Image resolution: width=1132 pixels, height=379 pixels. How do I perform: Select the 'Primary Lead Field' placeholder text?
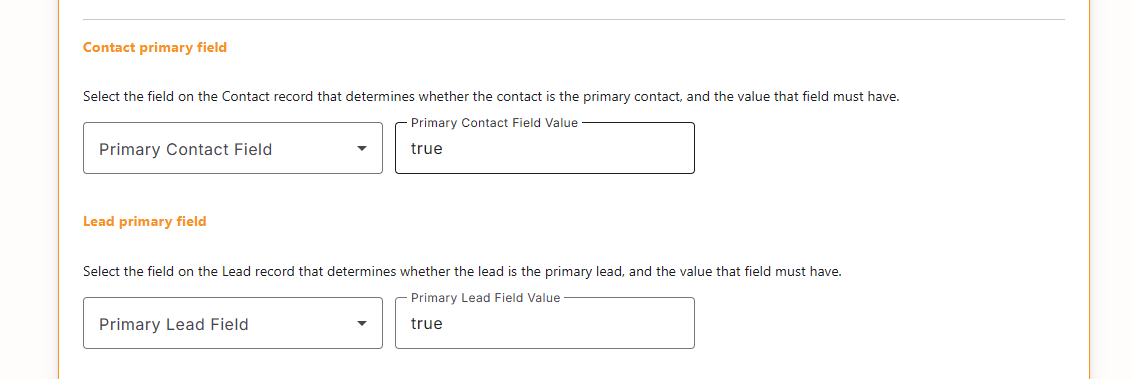173,324
